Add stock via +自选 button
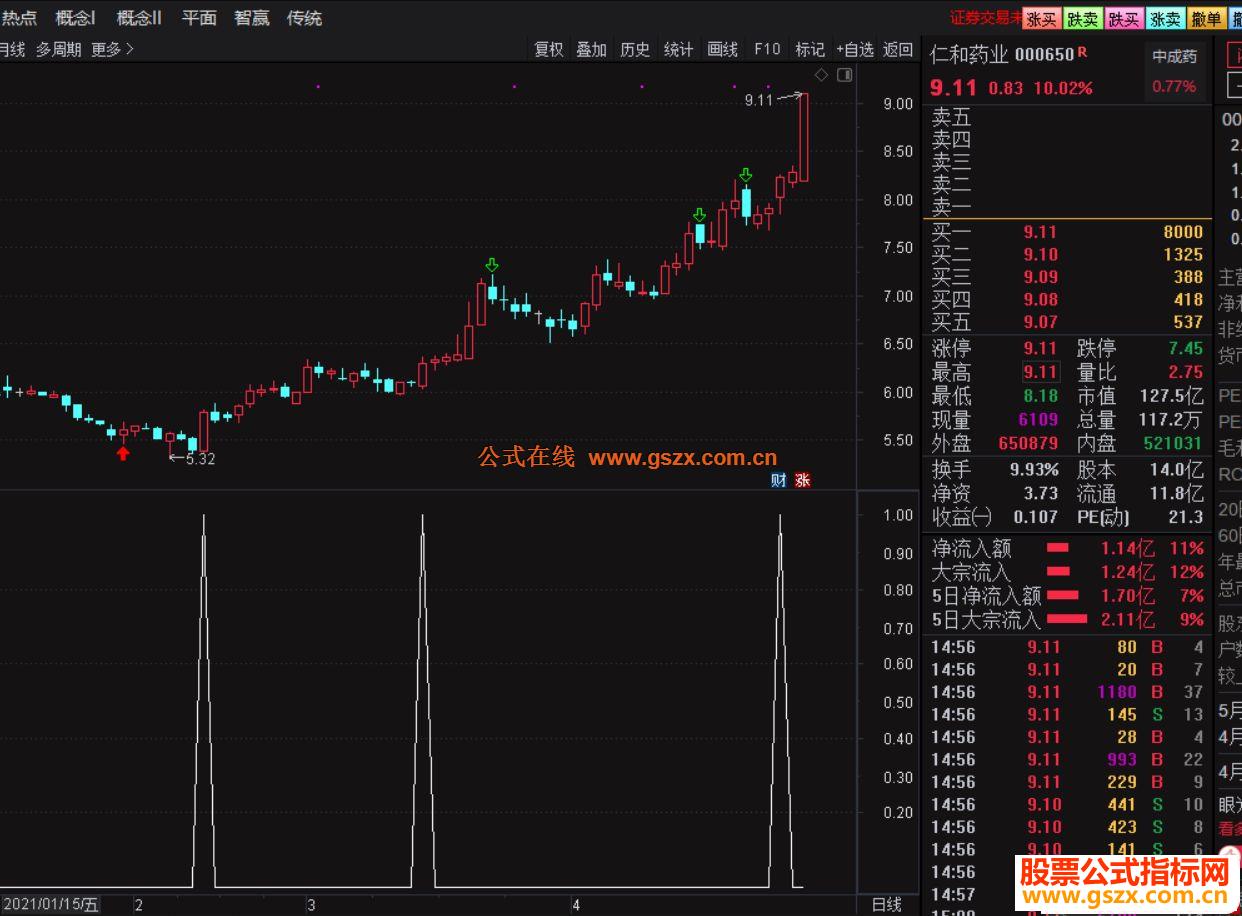The width and height of the screenshot is (1242, 916). 855,49
